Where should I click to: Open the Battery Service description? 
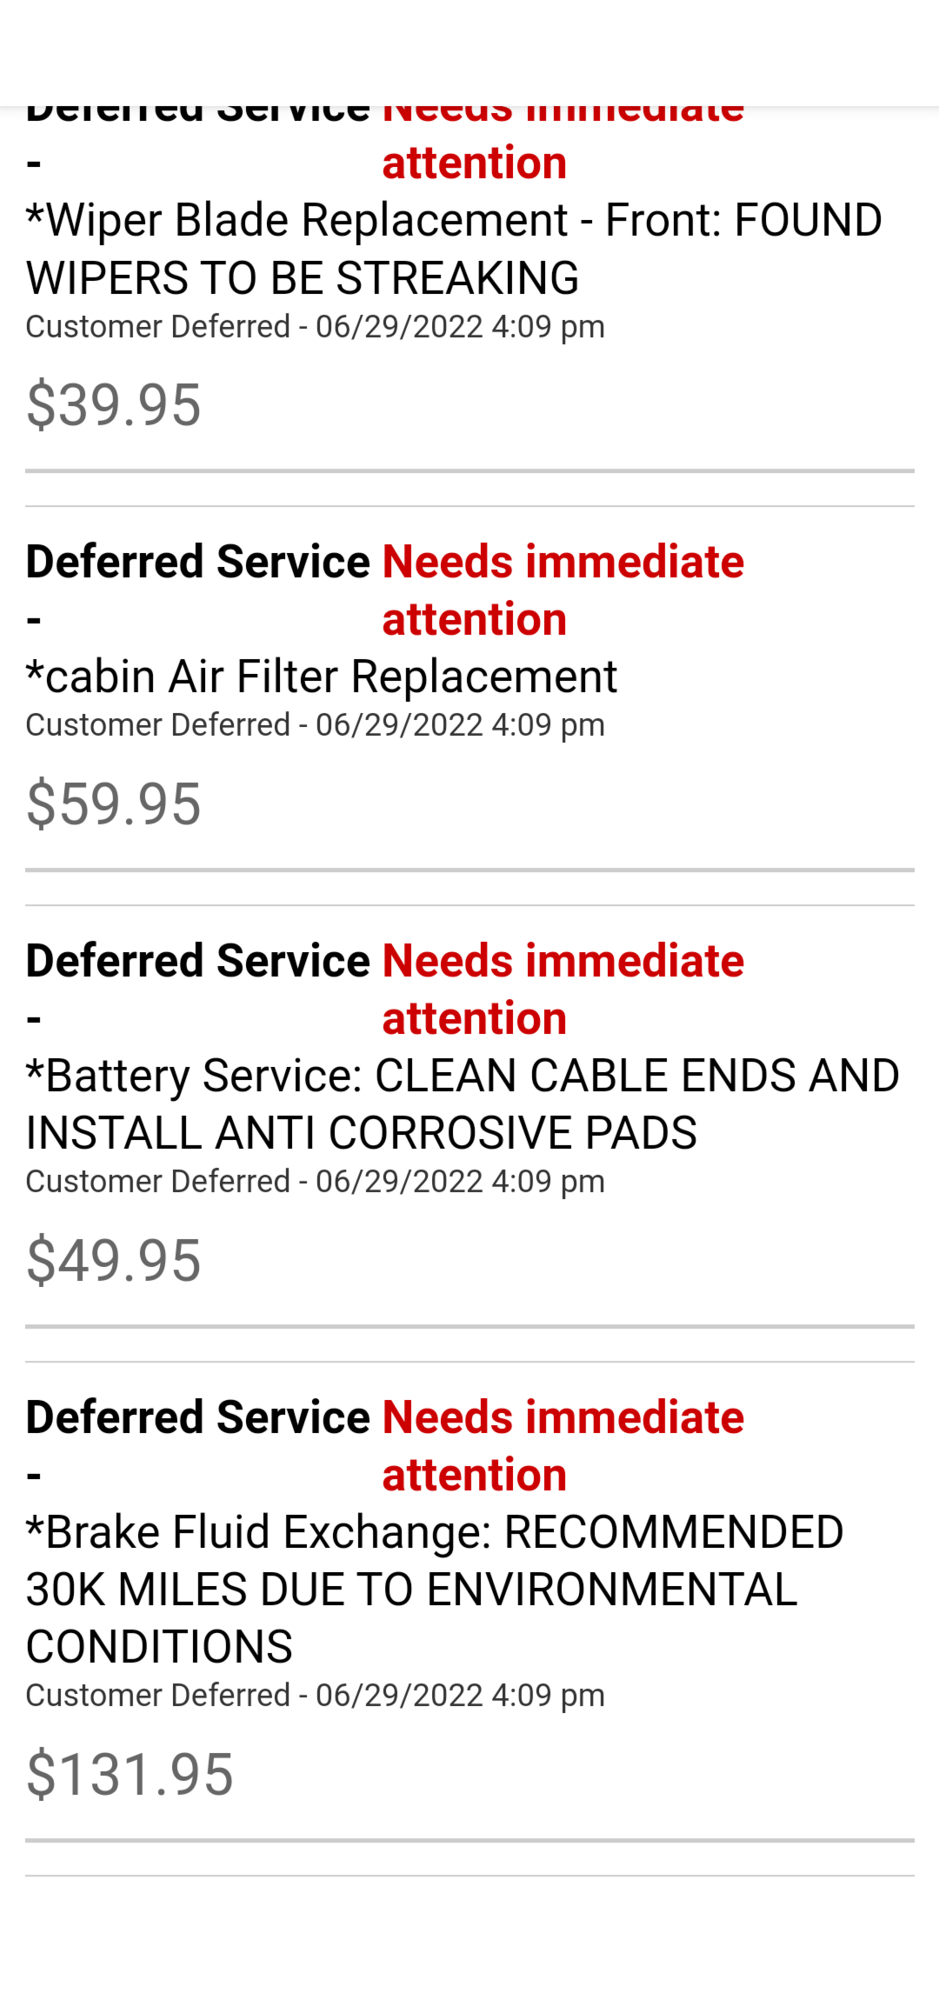[462, 1104]
